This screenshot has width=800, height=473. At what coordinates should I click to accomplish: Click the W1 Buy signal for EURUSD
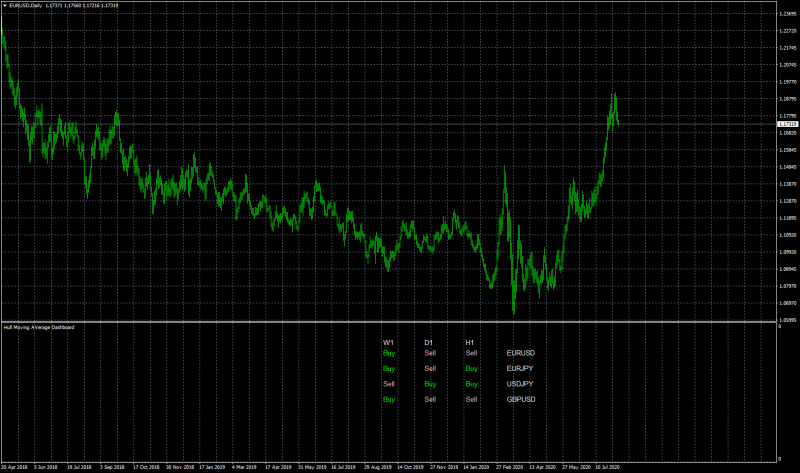click(x=389, y=353)
